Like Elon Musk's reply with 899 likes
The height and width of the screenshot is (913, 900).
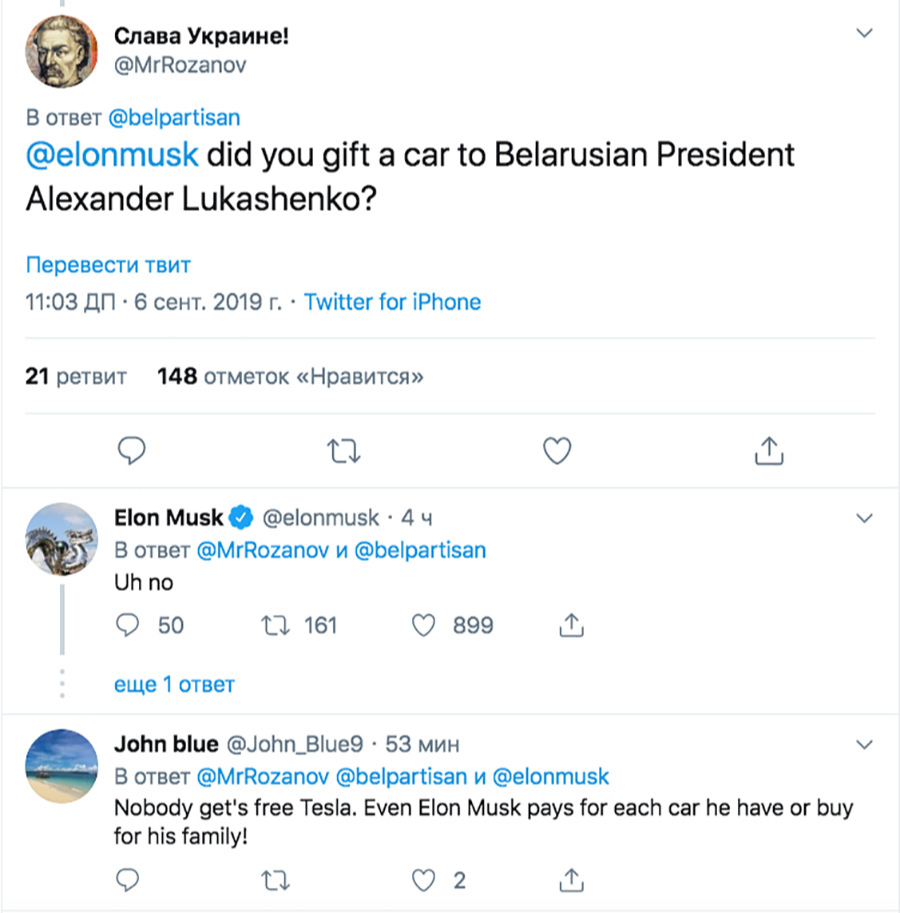(423, 625)
